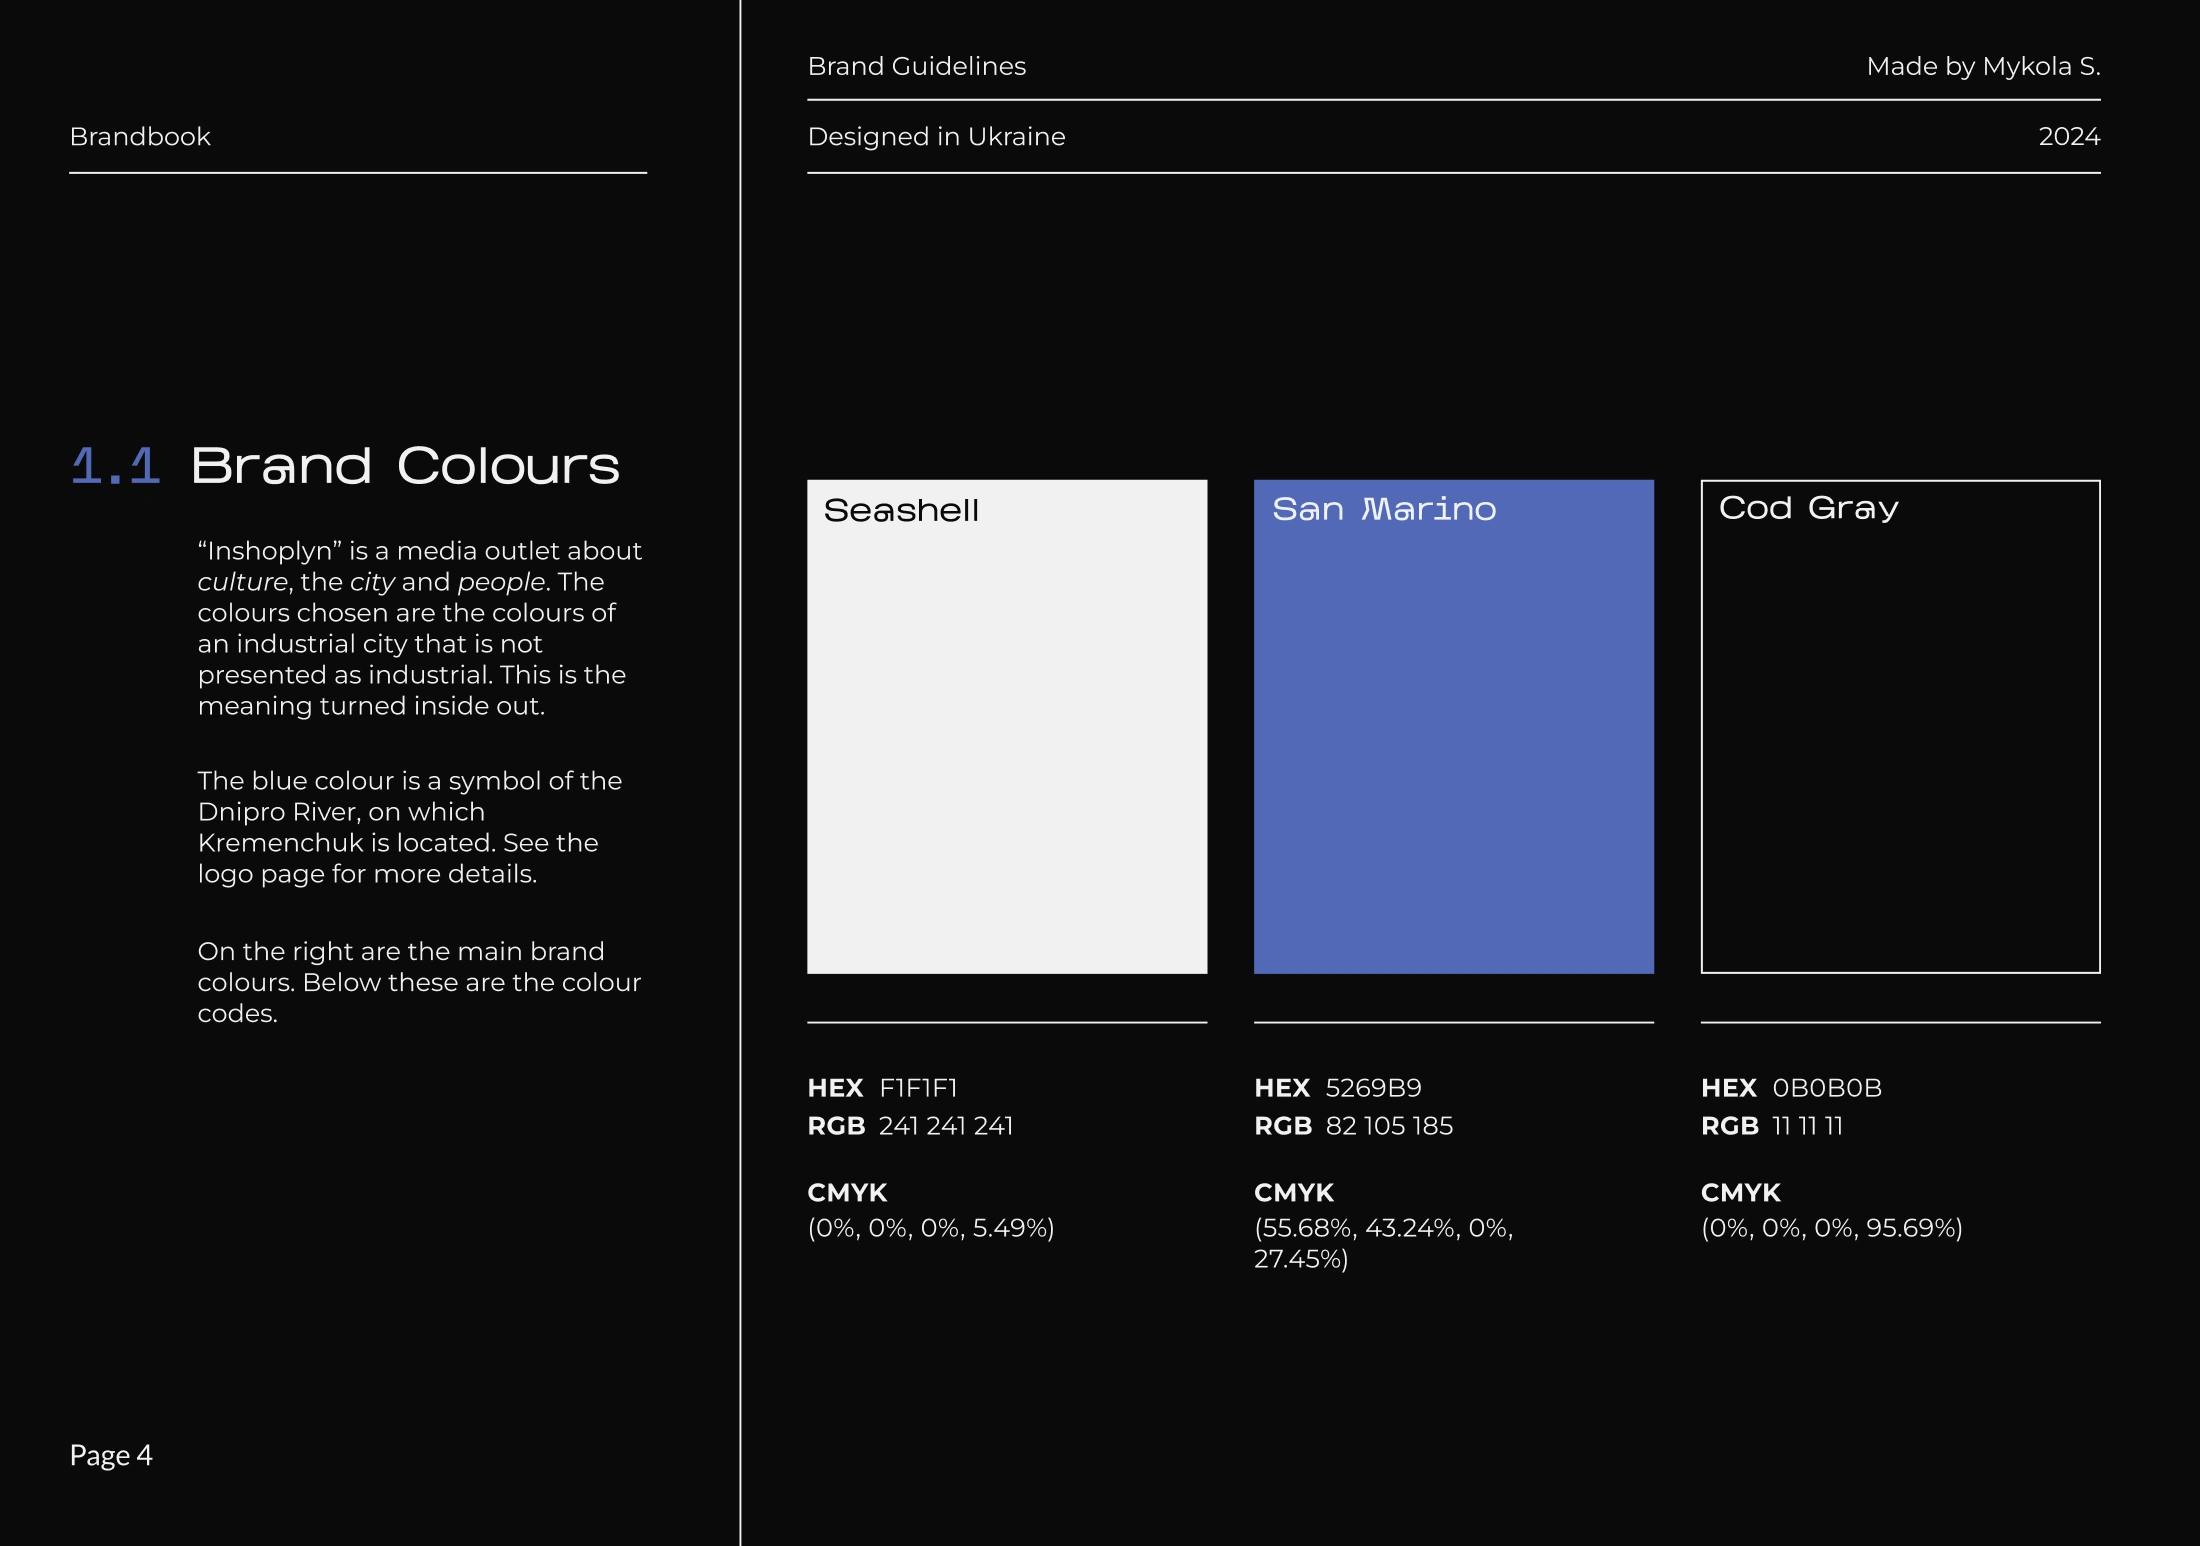Click the Cod Gray CMYK values
Image resolution: width=2200 pixels, height=1546 pixels.
(x=1831, y=1228)
